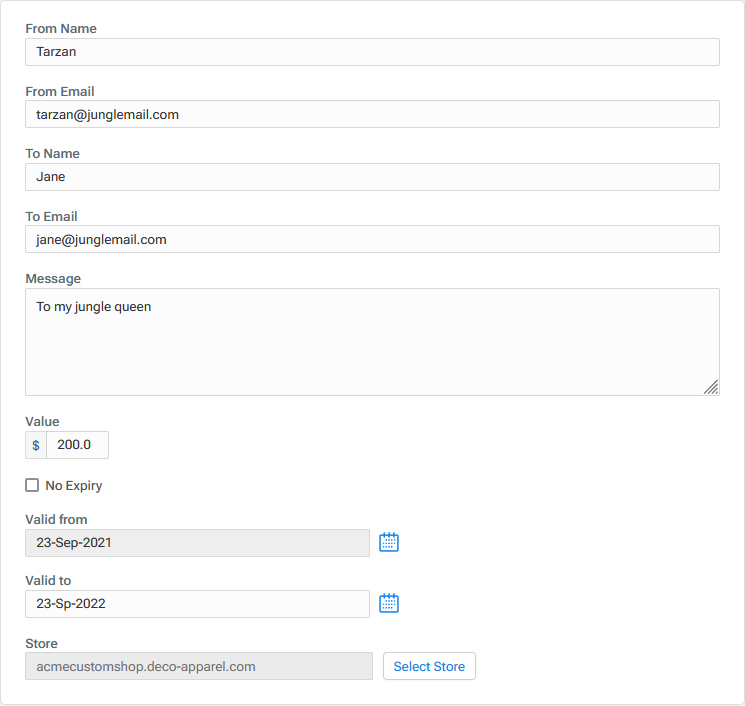Click into the From Email field
Image resolution: width=745 pixels, height=706 pixels.
(x=372, y=114)
